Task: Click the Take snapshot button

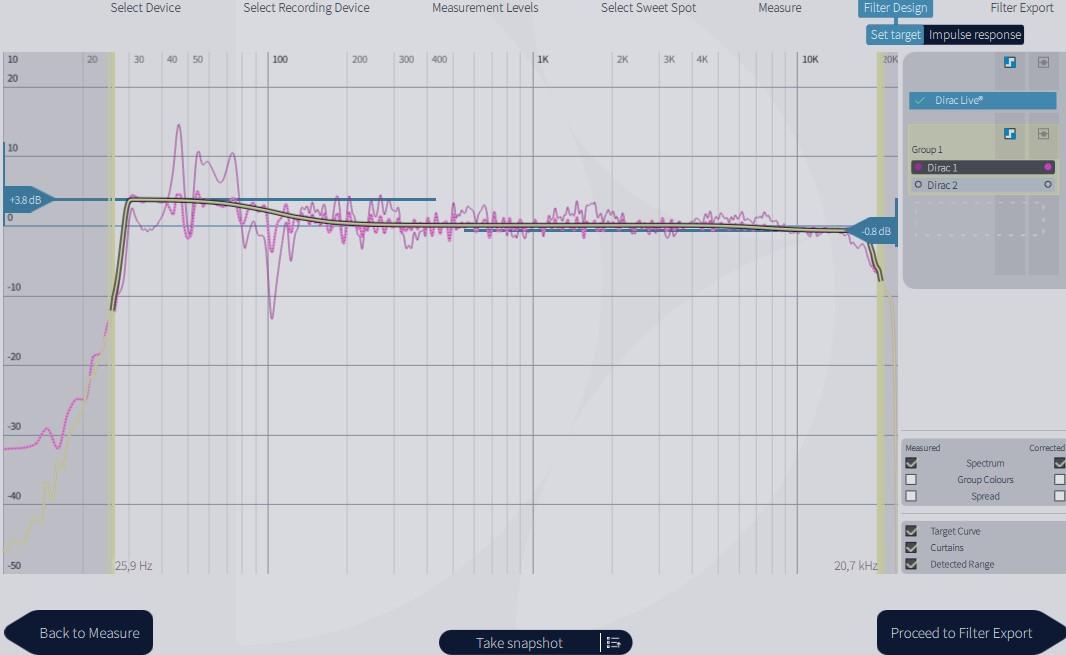Action: click(519, 643)
